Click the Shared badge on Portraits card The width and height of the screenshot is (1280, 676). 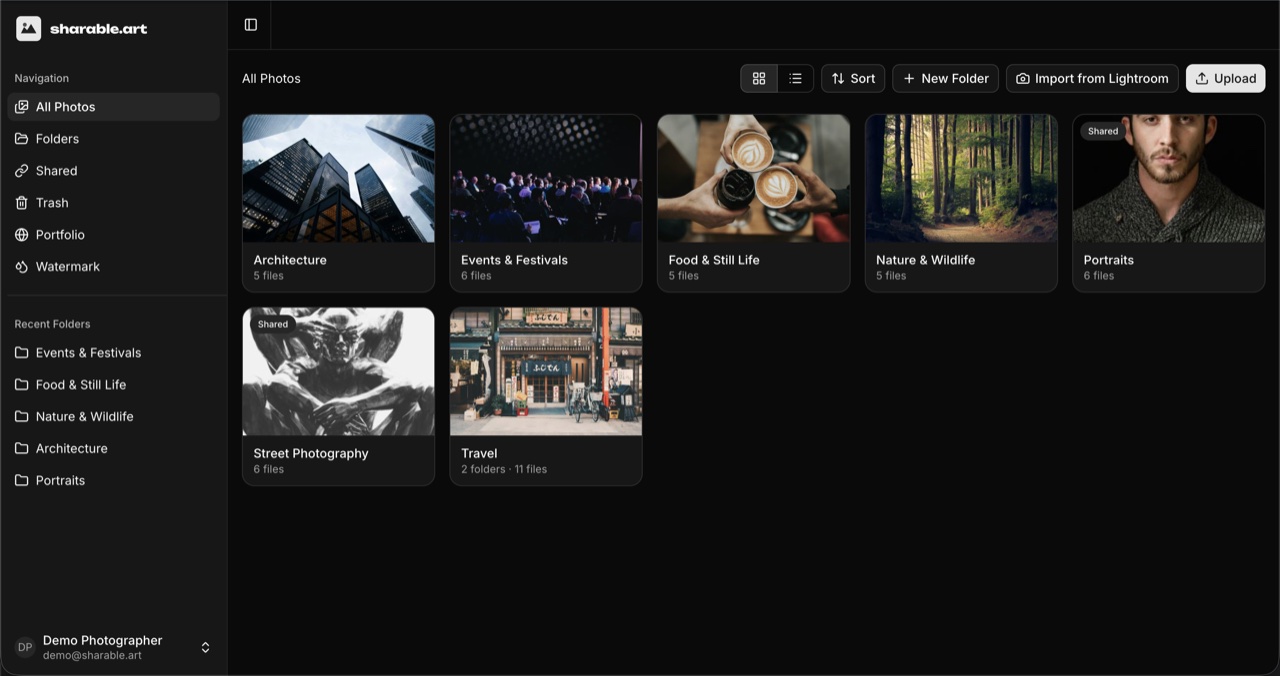[x=1103, y=131]
